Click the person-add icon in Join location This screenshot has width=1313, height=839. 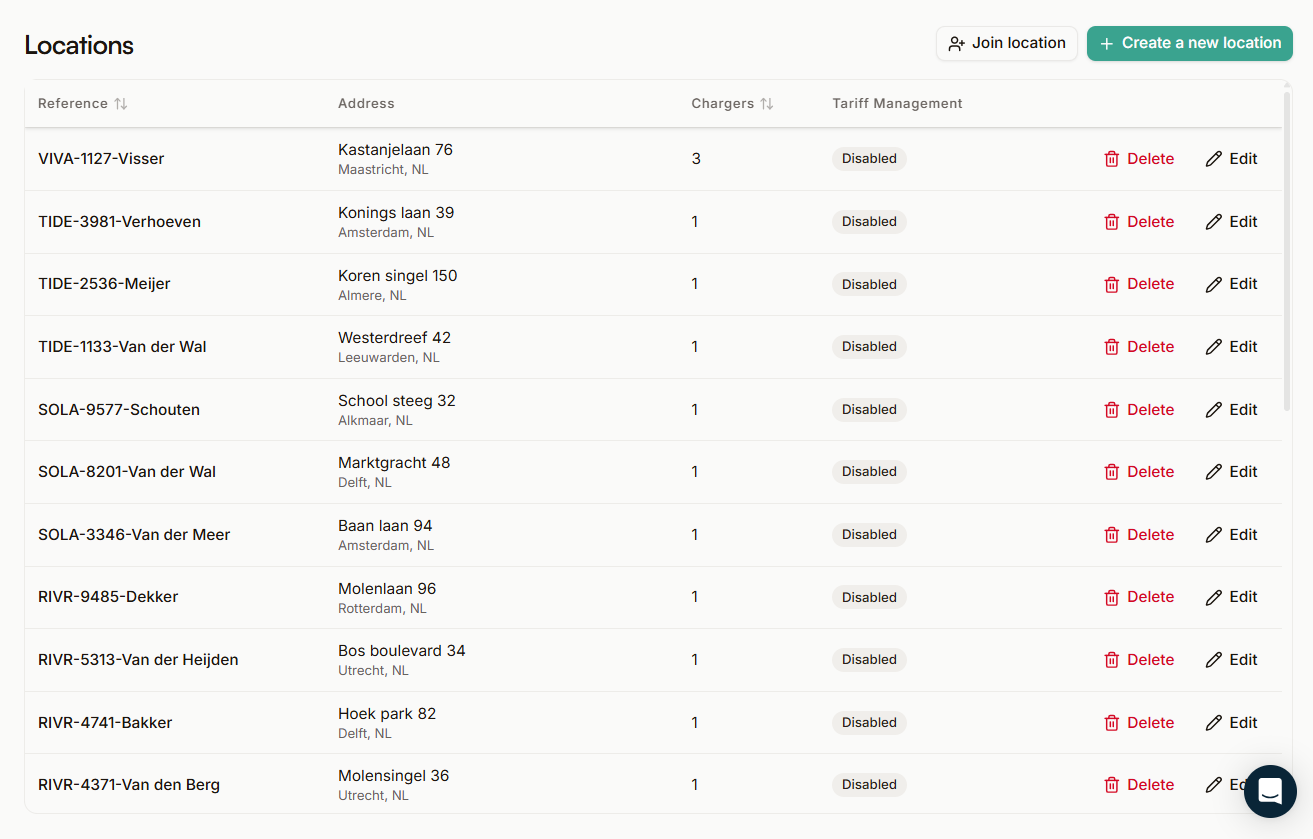(x=957, y=43)
